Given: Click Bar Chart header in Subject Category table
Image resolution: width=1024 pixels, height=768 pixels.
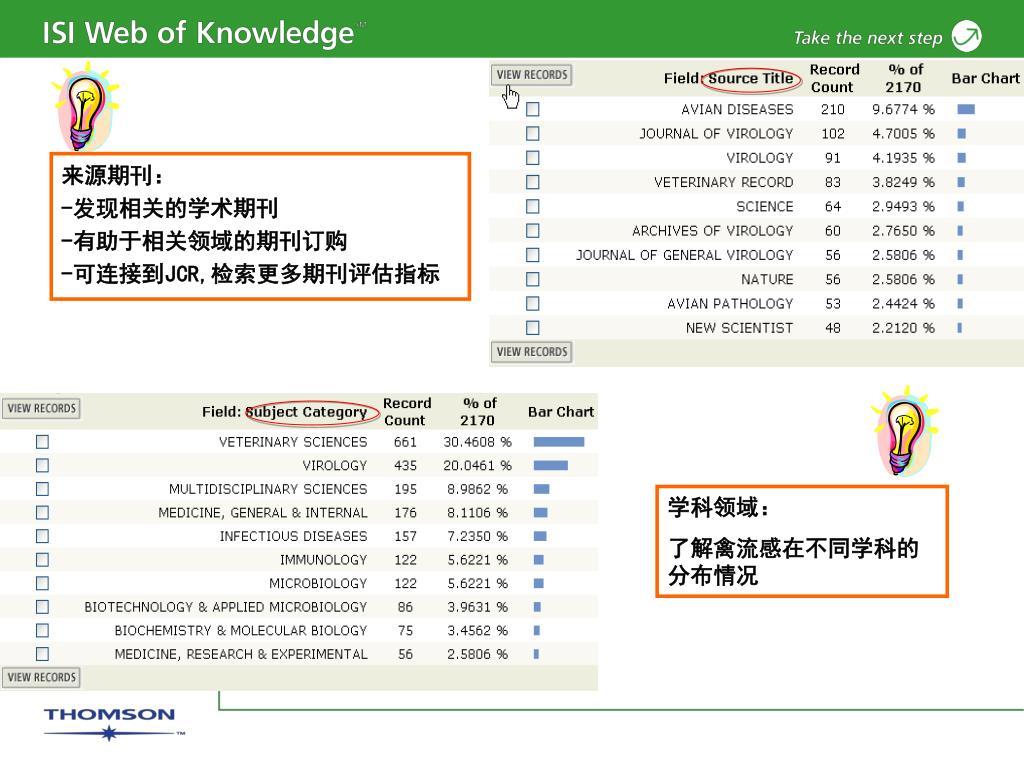Looking at the screenshot, I should point(561,412).
